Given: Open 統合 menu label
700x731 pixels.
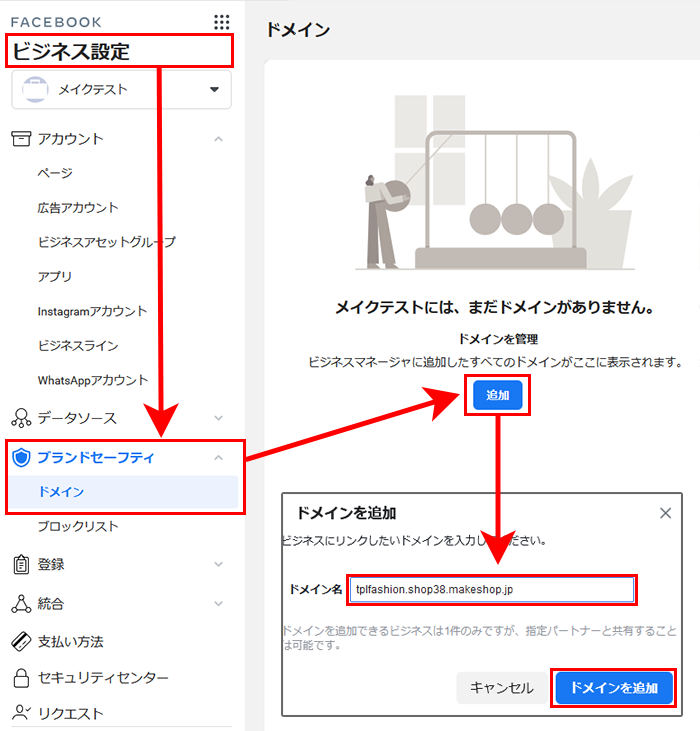Looking at the screenshot, I should point(51,604).
